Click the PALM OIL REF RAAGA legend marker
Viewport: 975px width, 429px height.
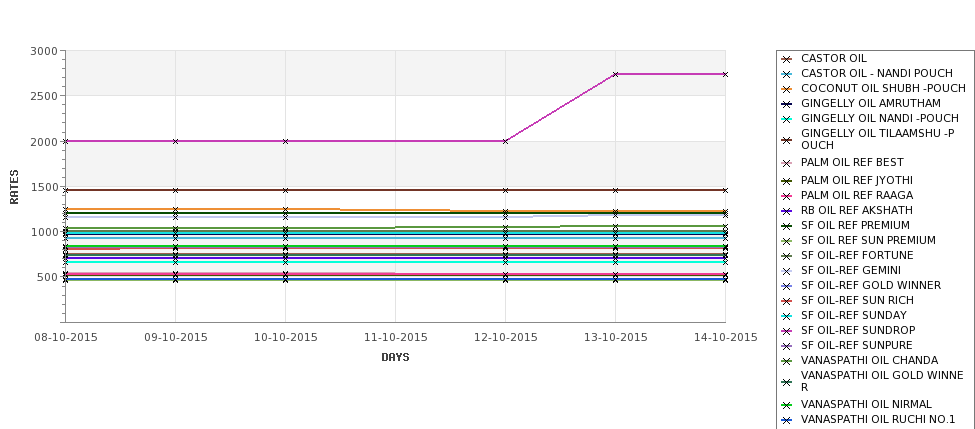786,196
